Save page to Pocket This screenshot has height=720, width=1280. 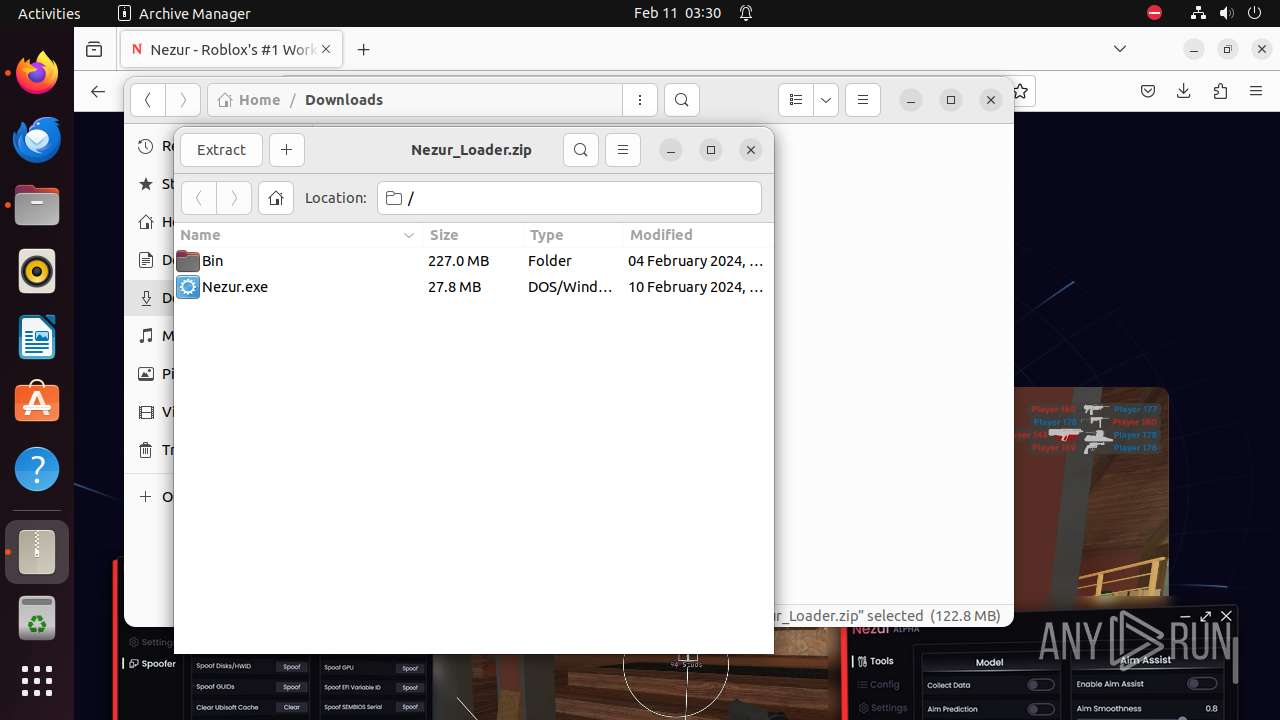tap(1148, 92)
